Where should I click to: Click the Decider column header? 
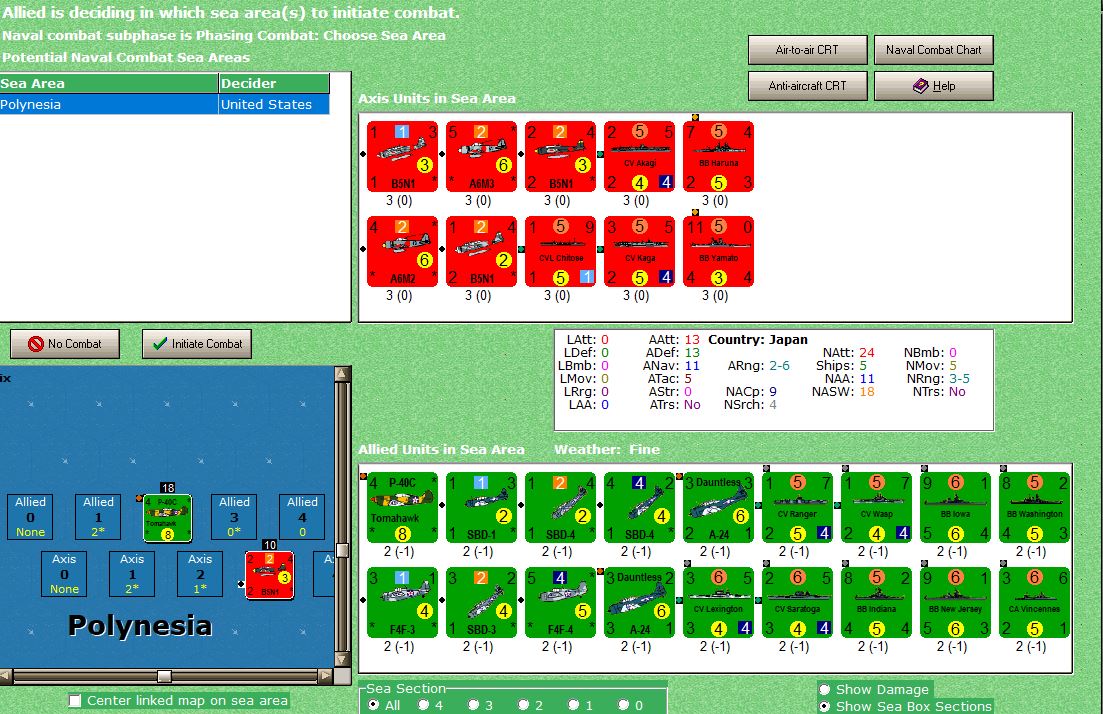[274, 83]
